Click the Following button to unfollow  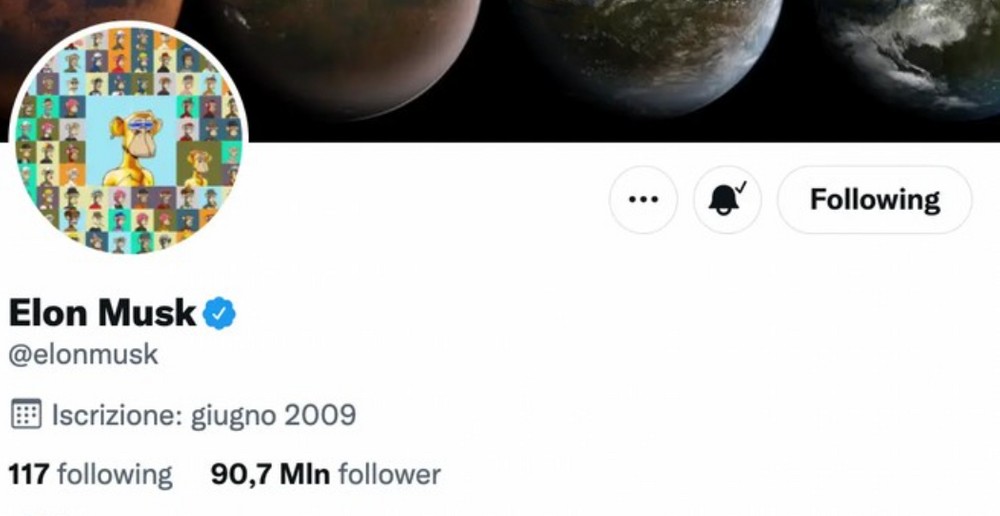point(874,200)
